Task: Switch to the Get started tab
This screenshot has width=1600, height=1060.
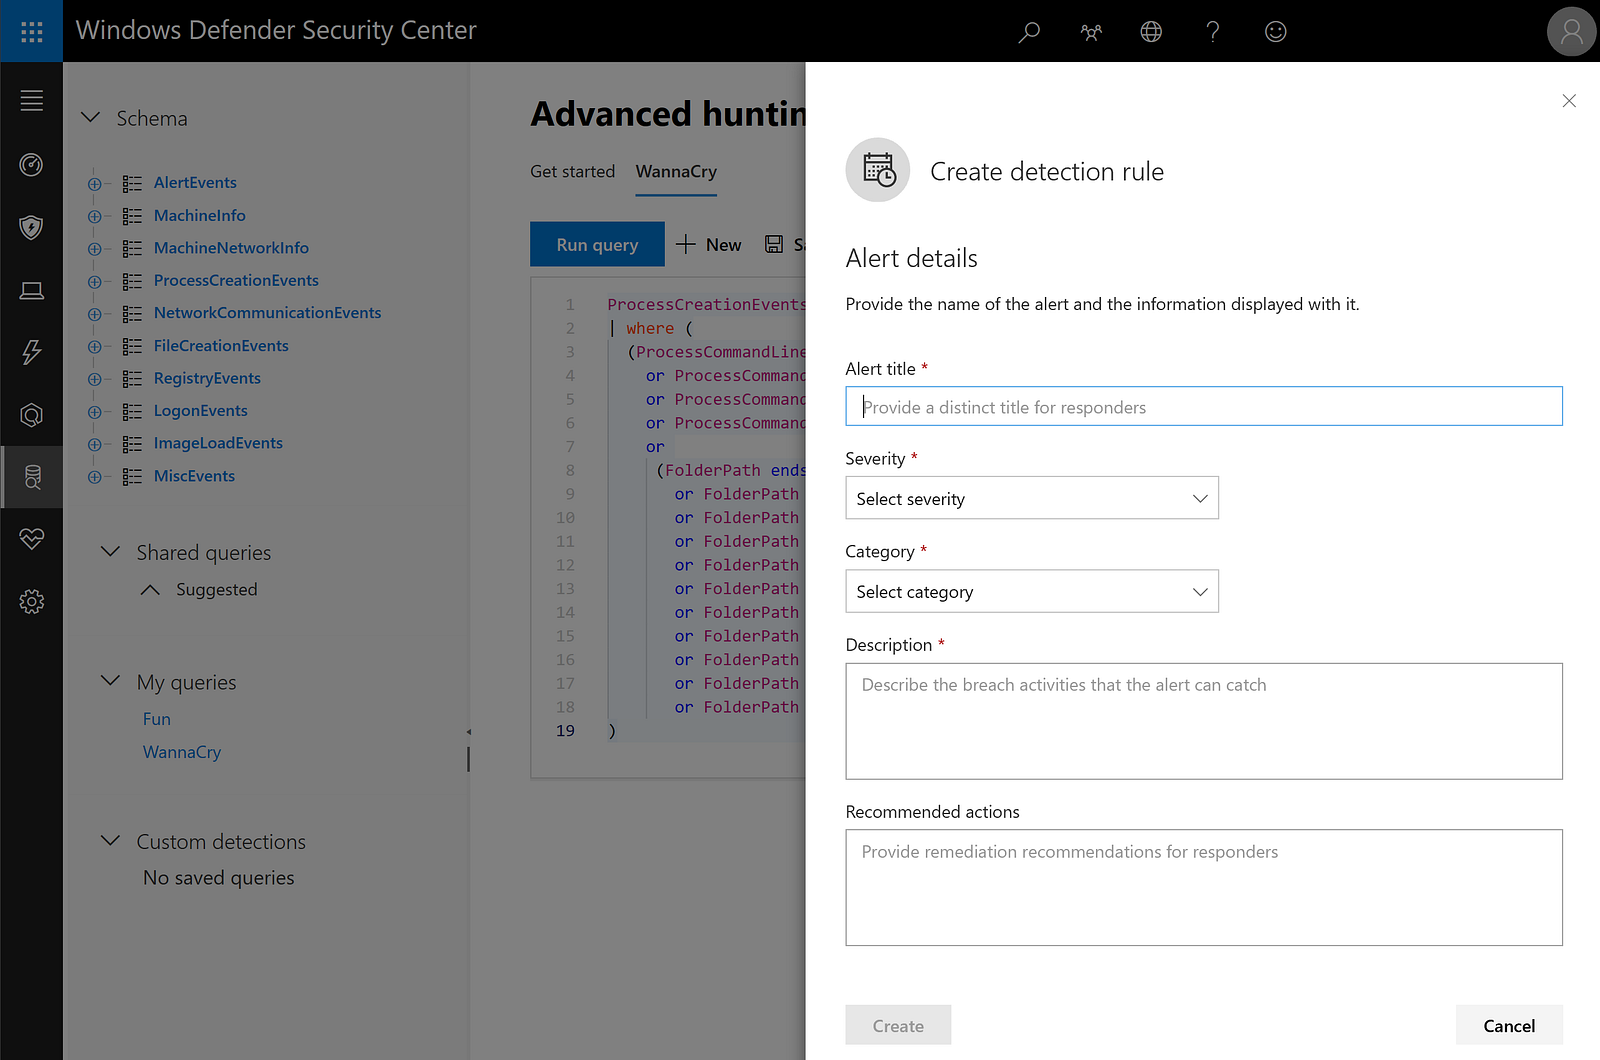Action: point(572,171)
